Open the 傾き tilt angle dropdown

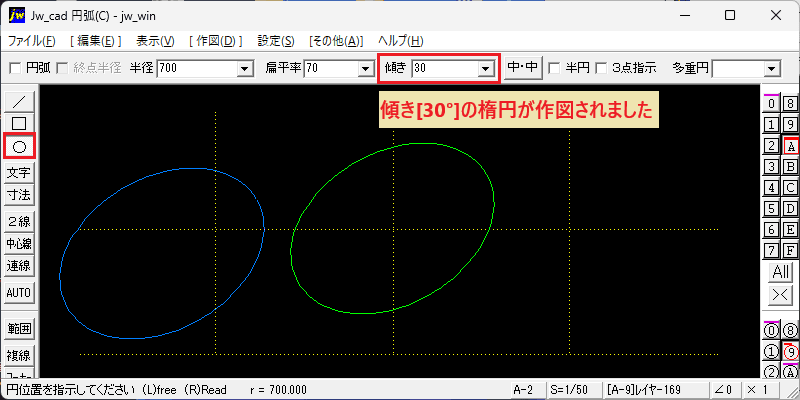point(484,68)
